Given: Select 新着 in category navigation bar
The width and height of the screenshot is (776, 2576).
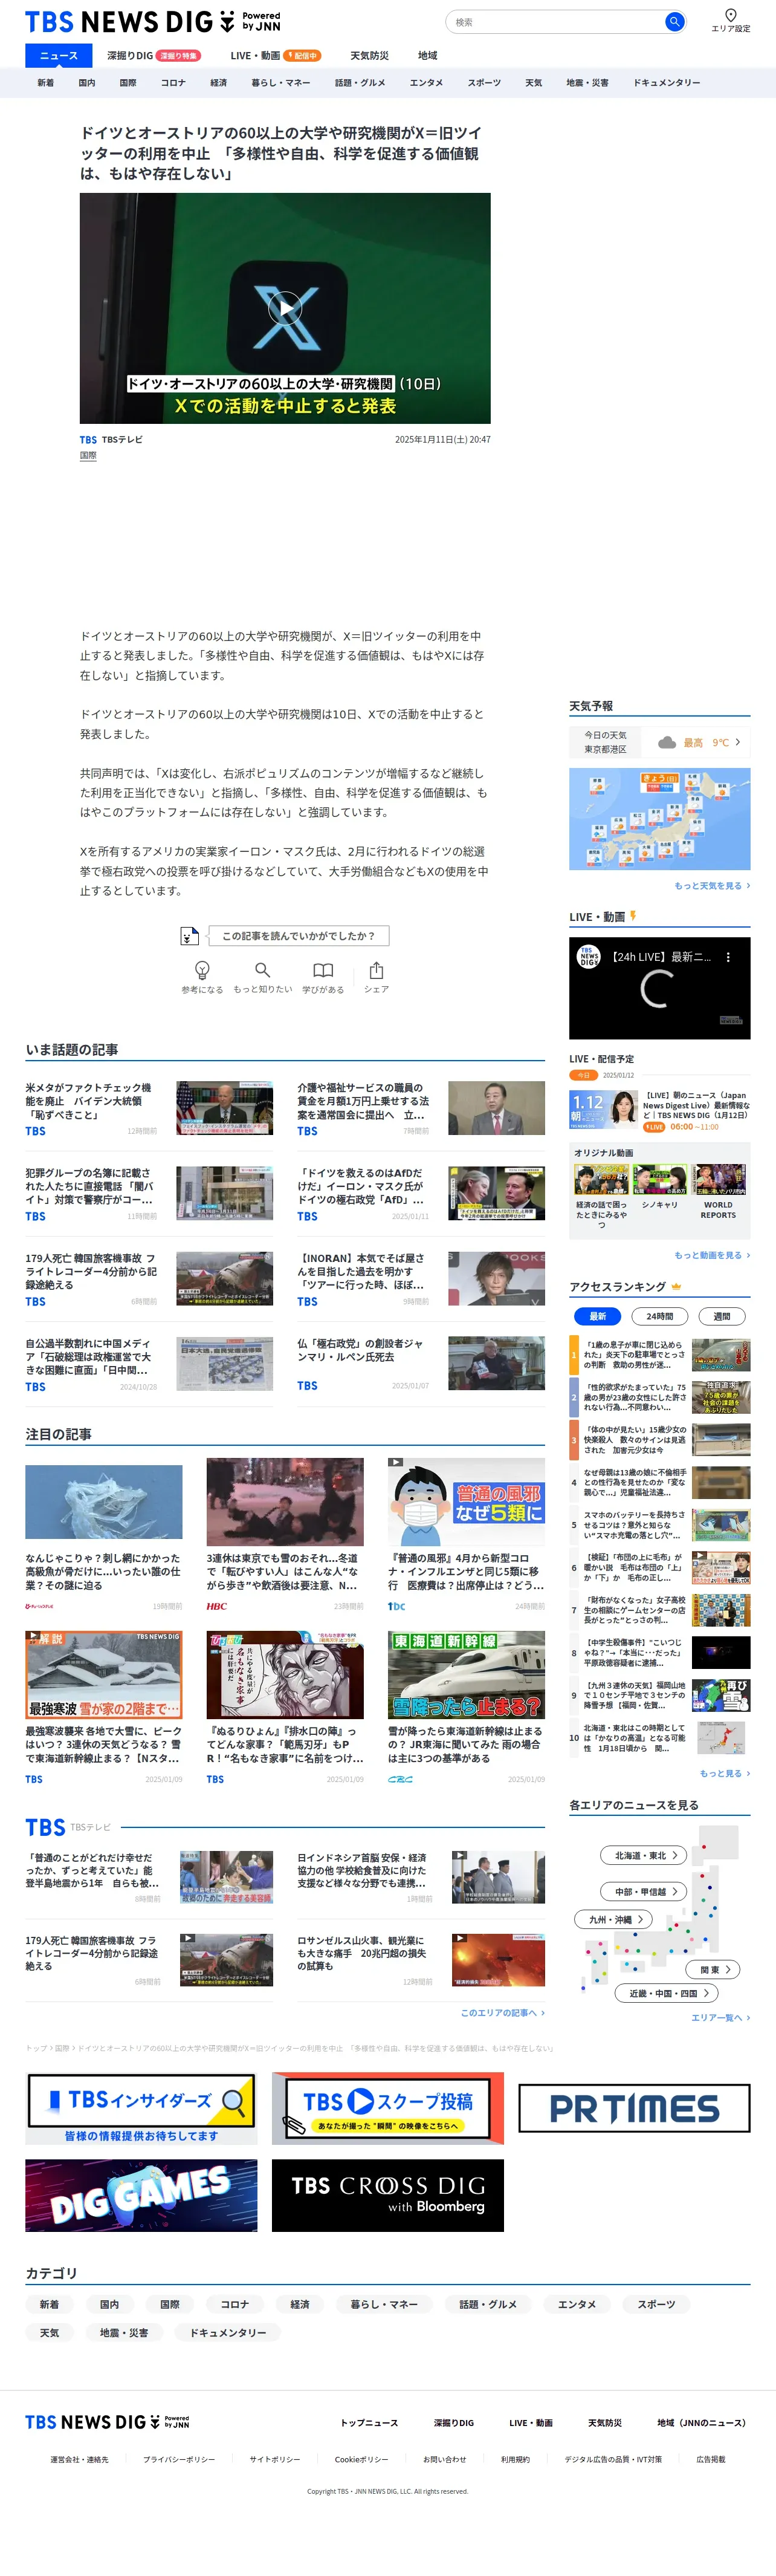Looking at the screenshot, I should tap(46, 83).
